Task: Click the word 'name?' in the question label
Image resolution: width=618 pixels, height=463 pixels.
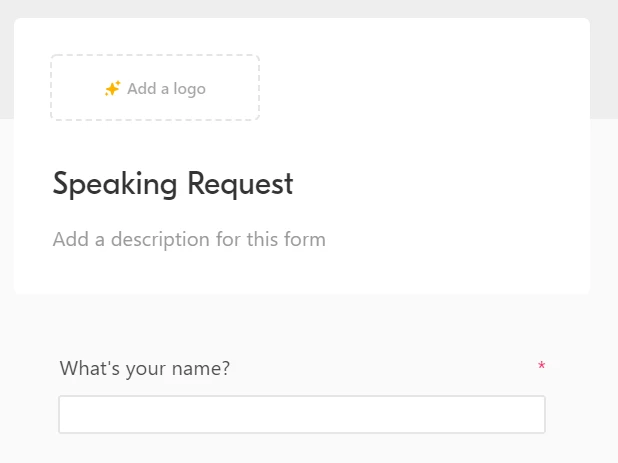Action: 201,369
